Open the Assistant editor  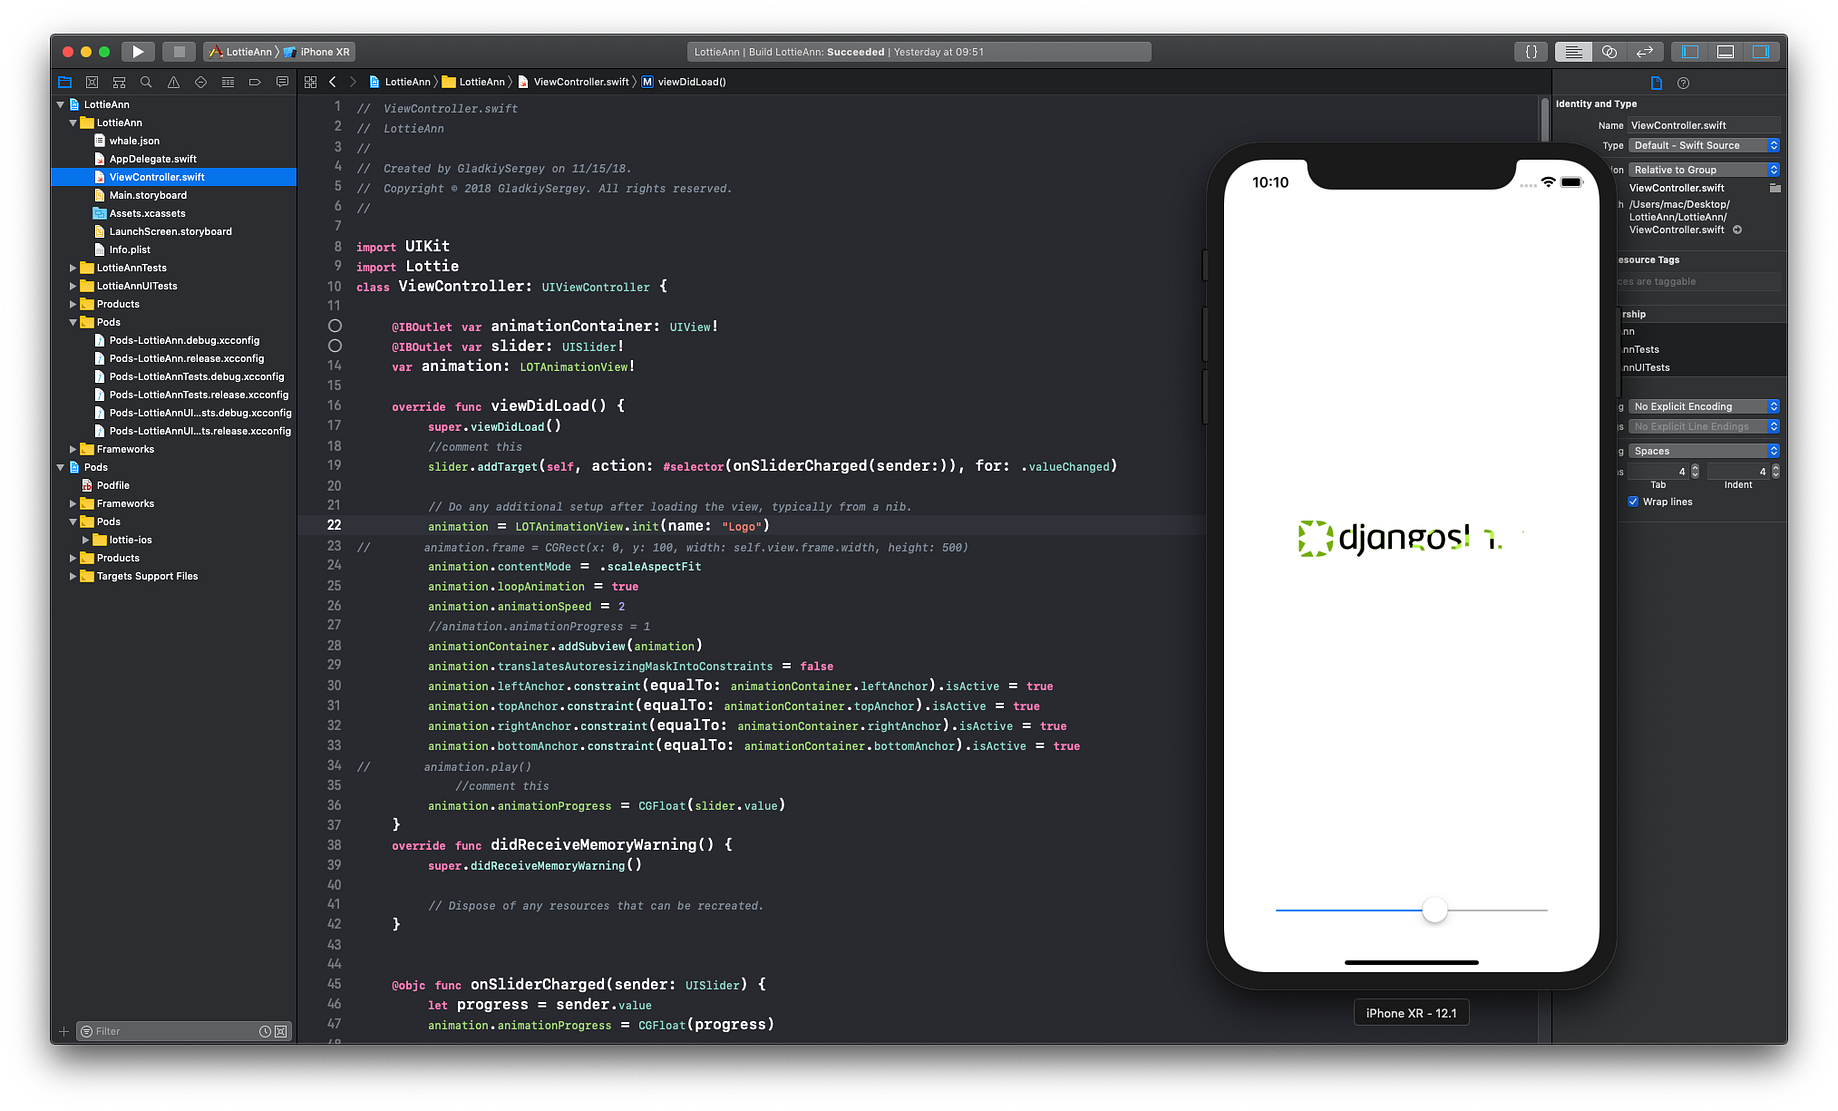pos(1608,51)
